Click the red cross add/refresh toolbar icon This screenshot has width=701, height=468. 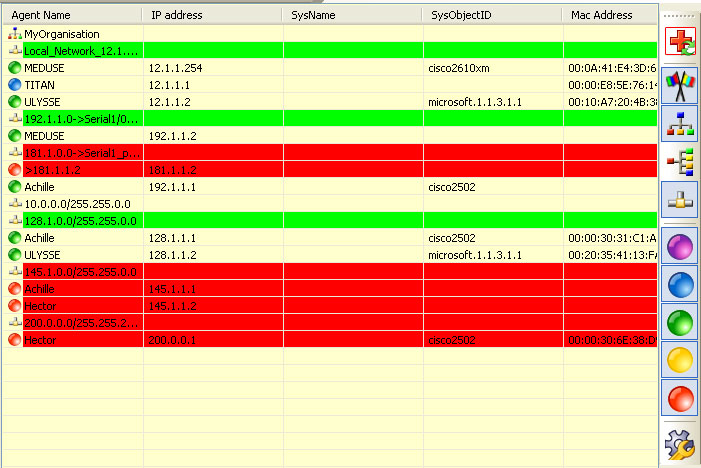pos(680,41)
